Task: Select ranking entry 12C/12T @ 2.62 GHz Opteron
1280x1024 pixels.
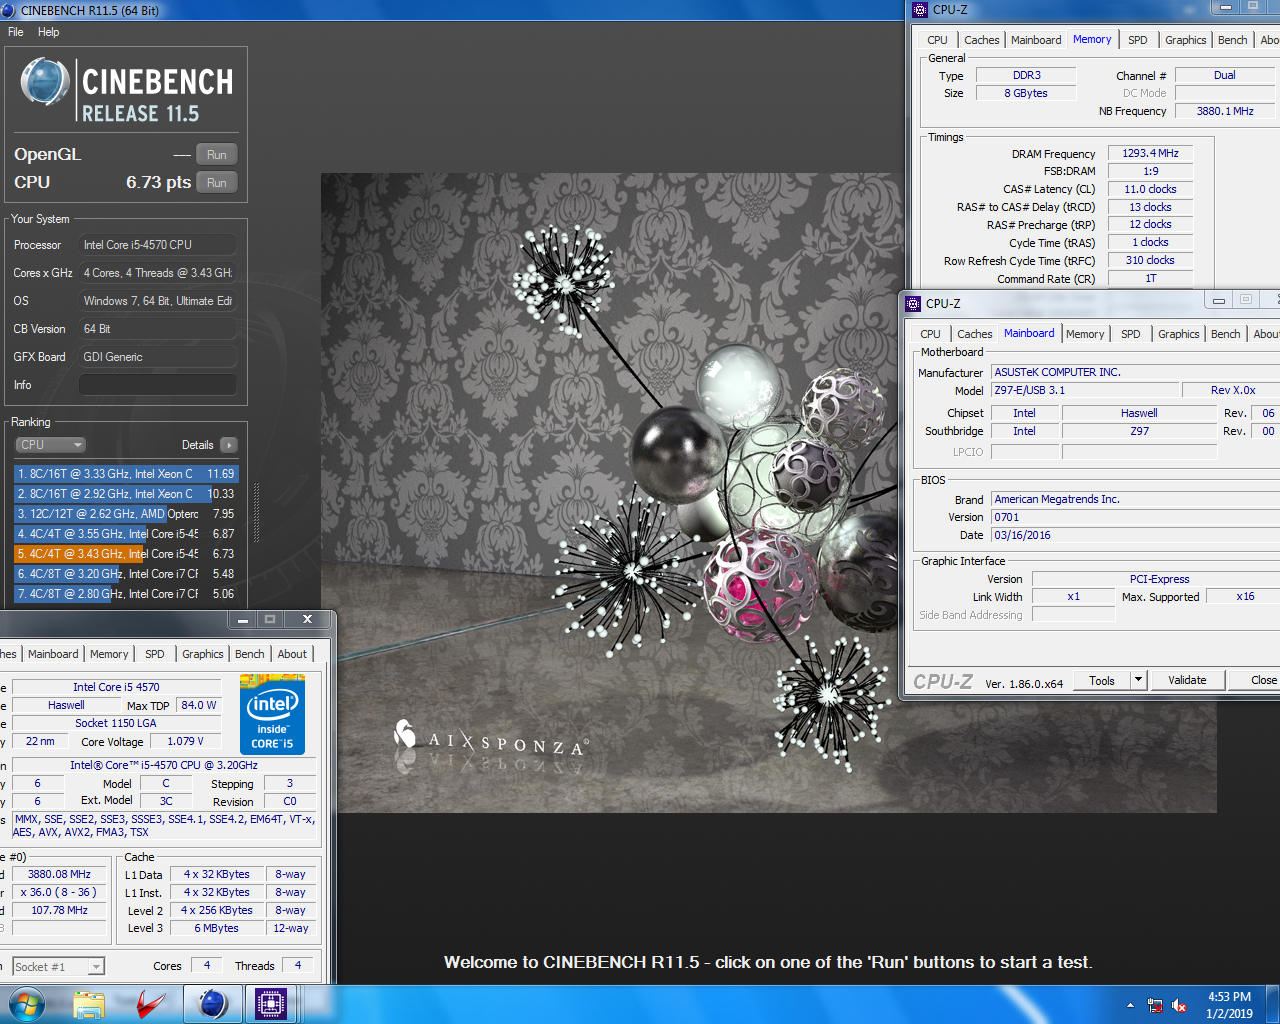Action: click(x=126, y=514)
